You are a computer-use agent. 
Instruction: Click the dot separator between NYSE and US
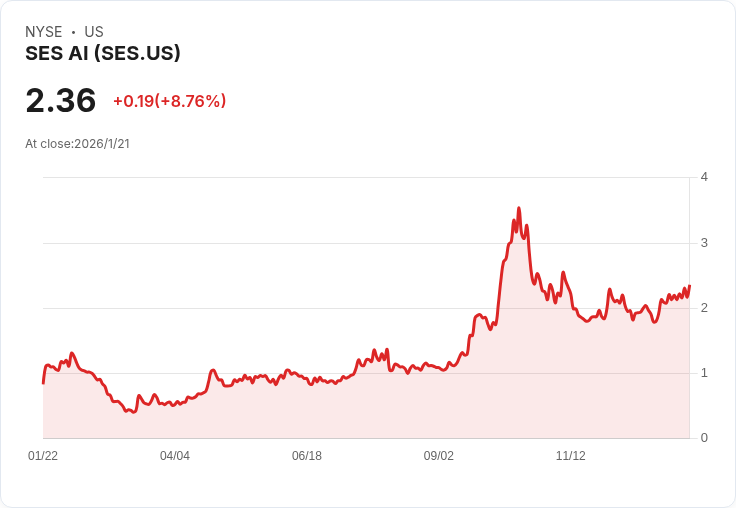(x=73, y=32)
